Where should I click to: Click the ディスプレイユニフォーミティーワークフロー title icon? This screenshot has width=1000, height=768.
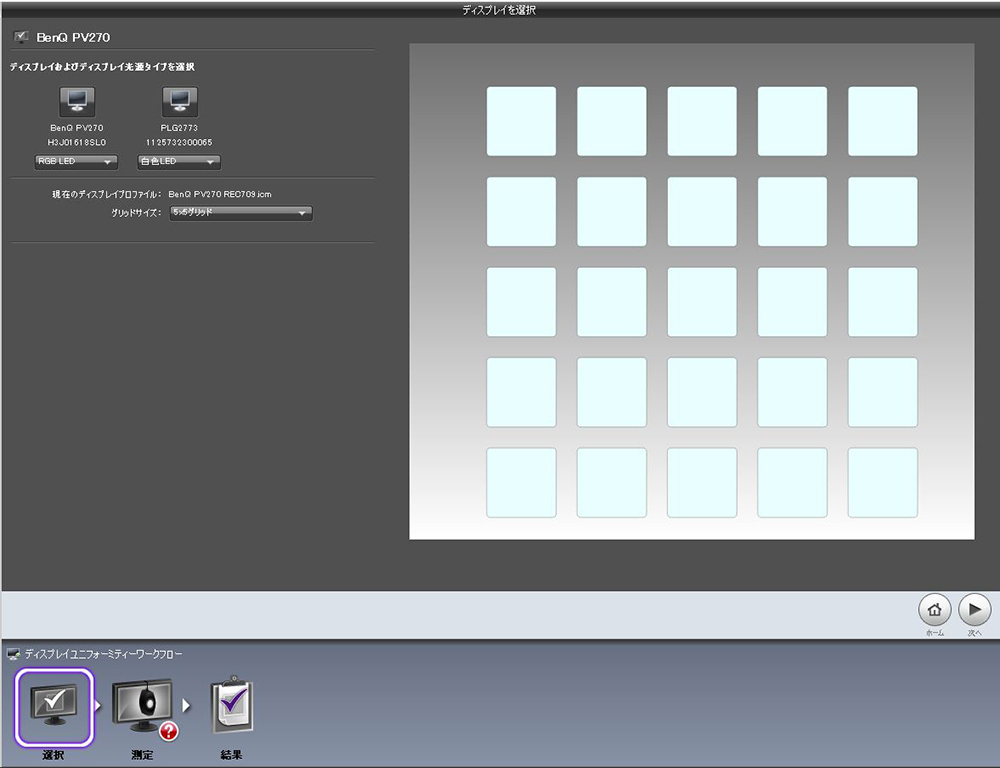(13, 653)
